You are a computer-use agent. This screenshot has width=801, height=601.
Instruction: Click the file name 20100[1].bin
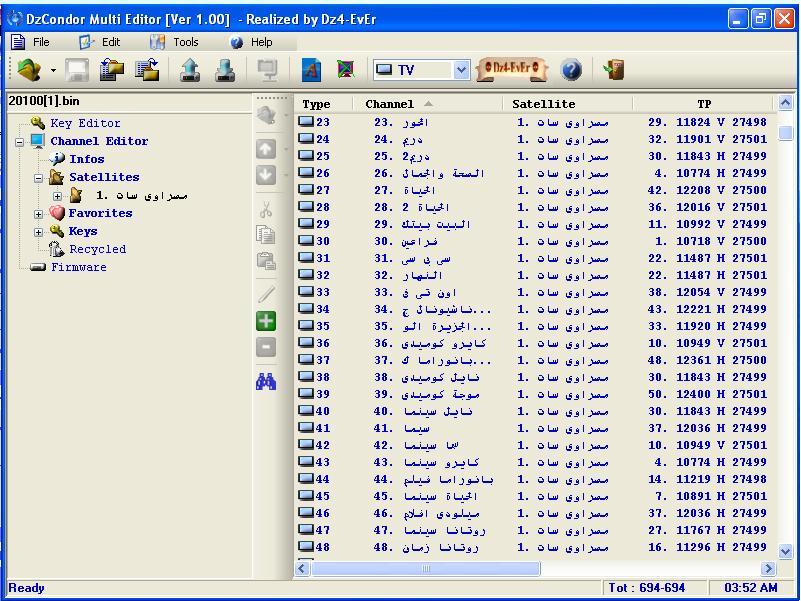tap(44, 101)
